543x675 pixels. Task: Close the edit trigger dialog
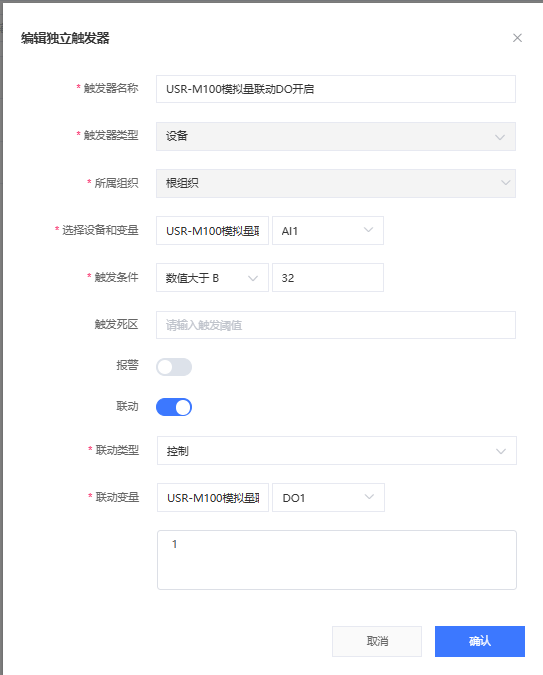click(517, 38)
